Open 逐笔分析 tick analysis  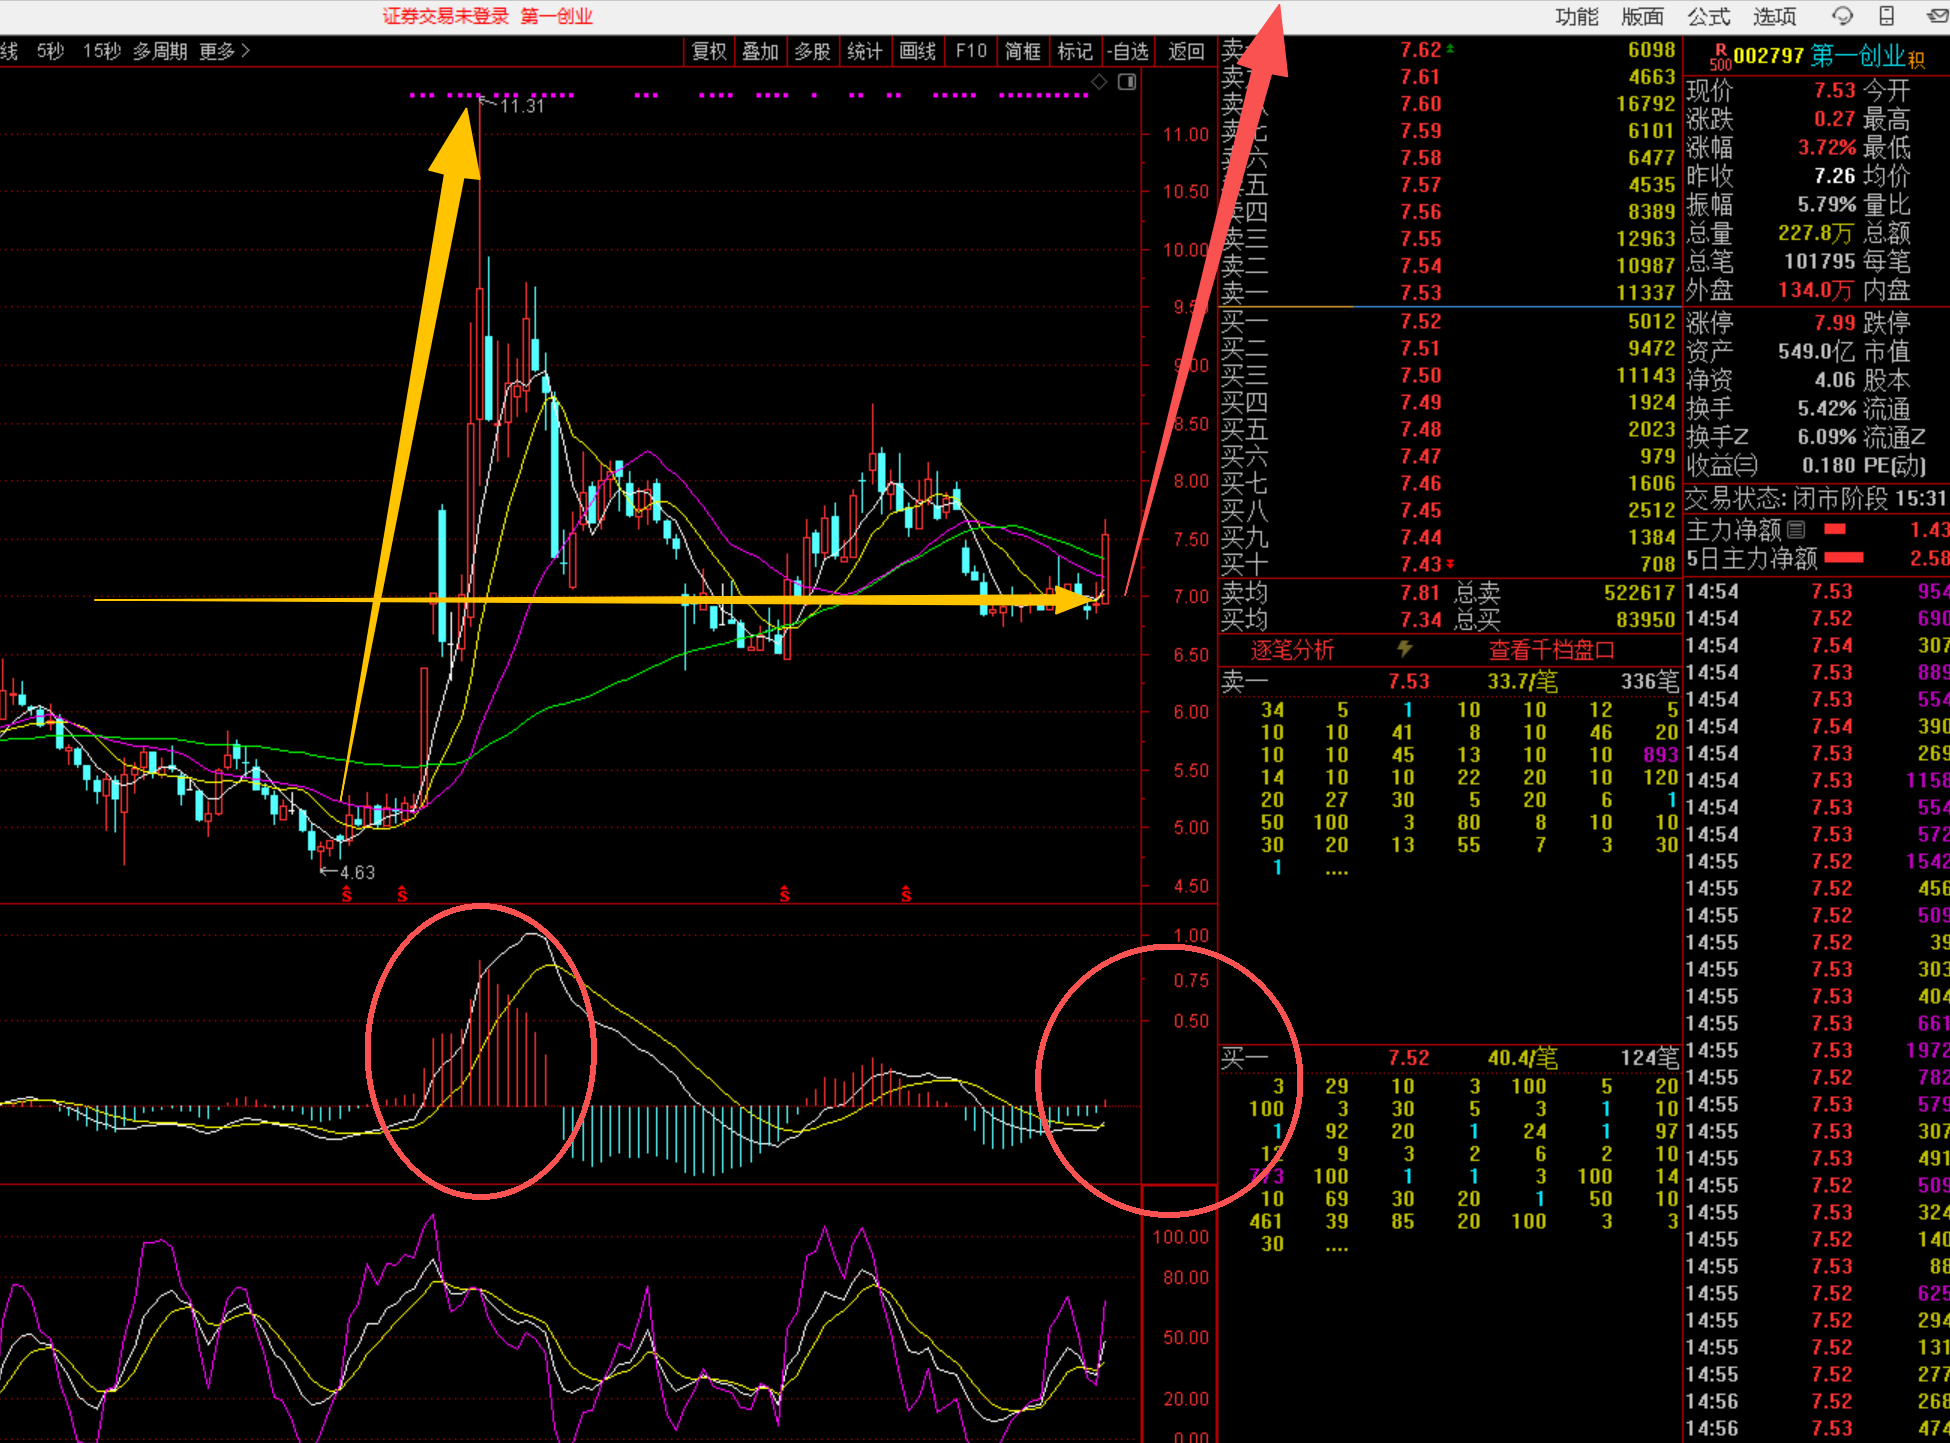tap(1292, 650)
